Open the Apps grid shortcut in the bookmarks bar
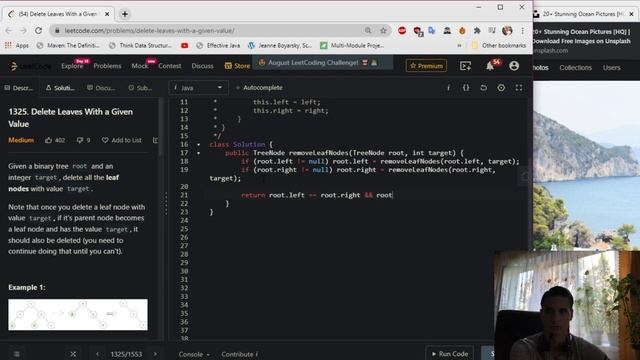Viewport: 640px width, 360px height. click(17, 46)
